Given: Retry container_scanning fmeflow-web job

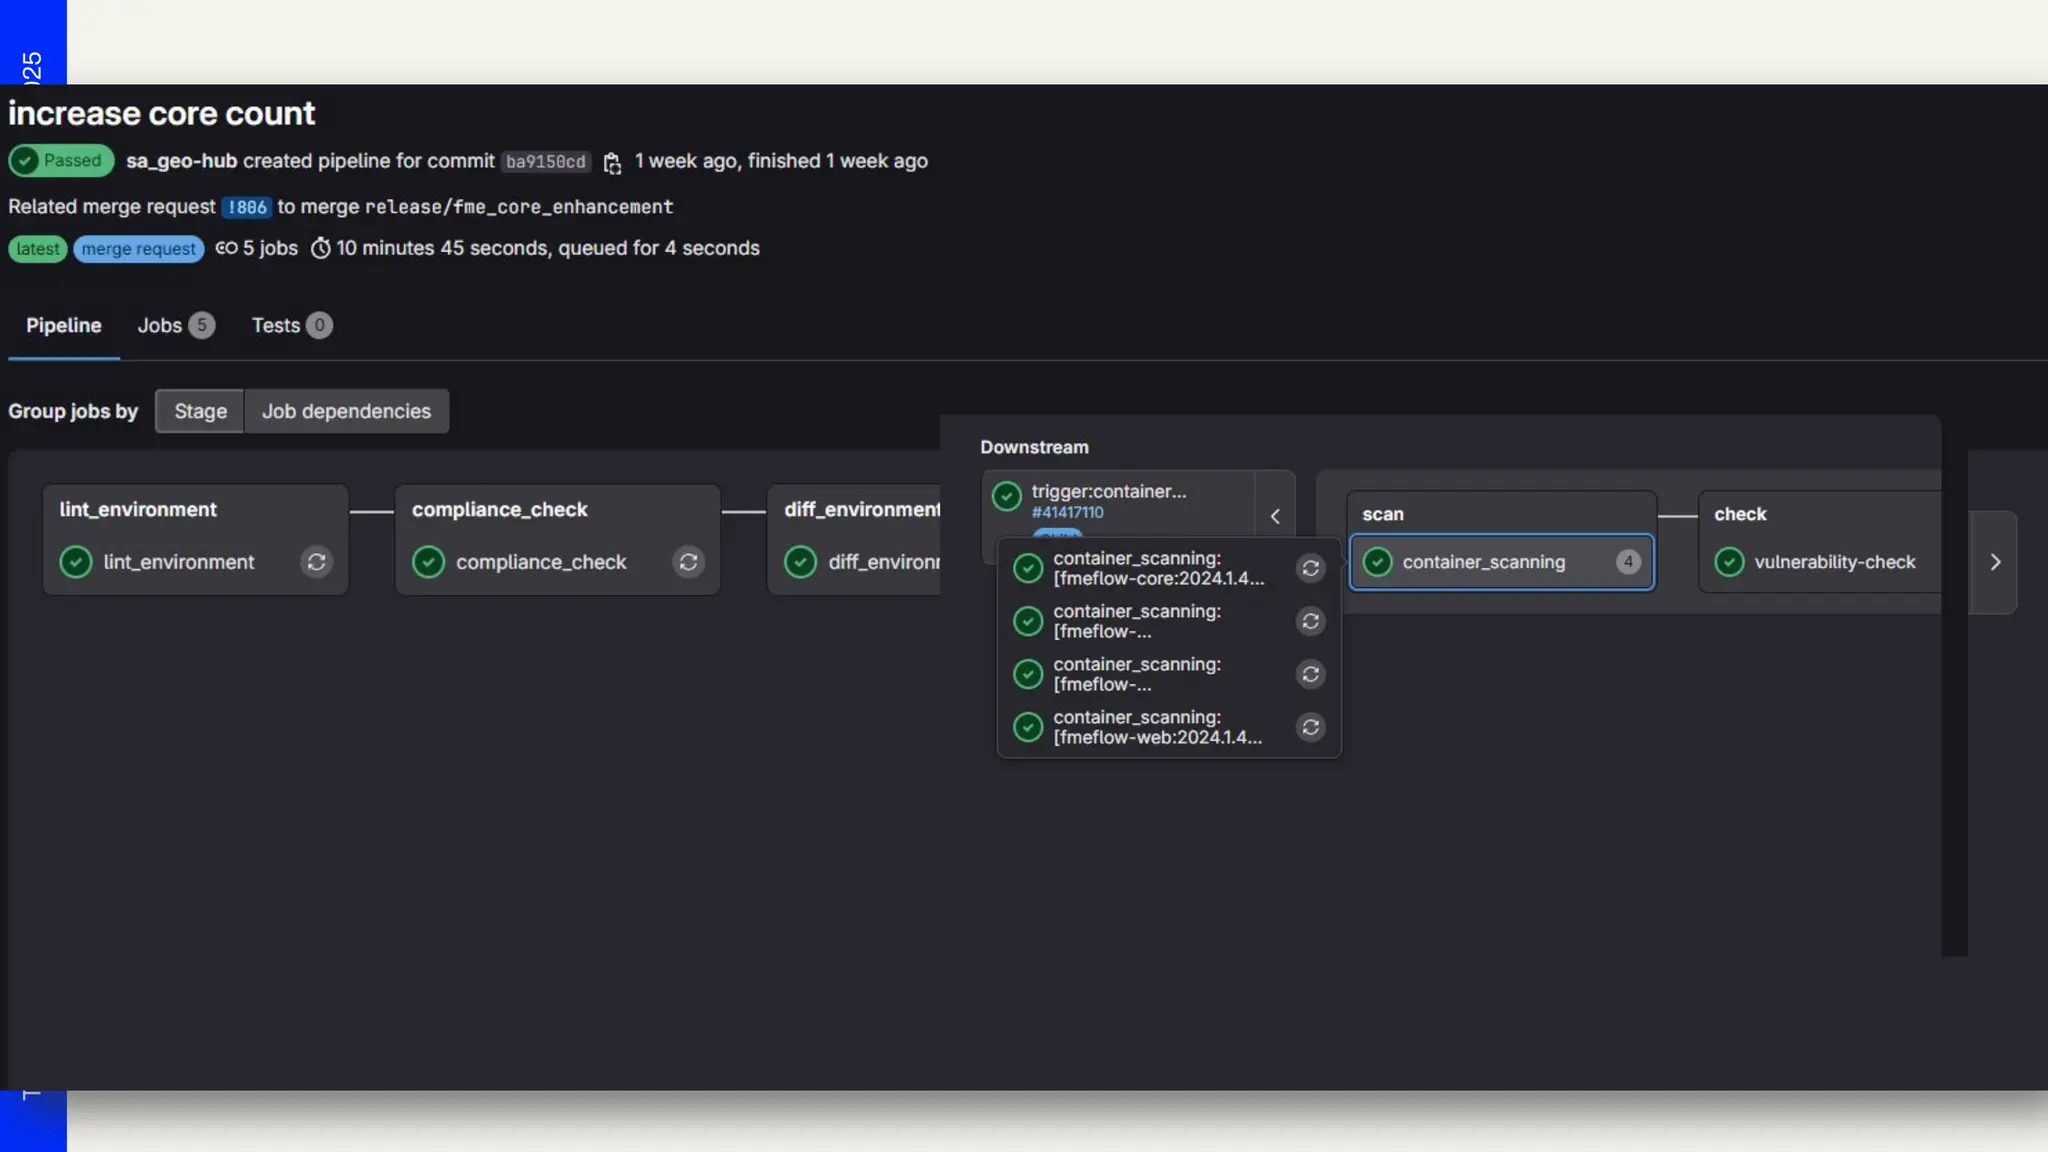Looking at the screenshot, I should (1310, 727).
